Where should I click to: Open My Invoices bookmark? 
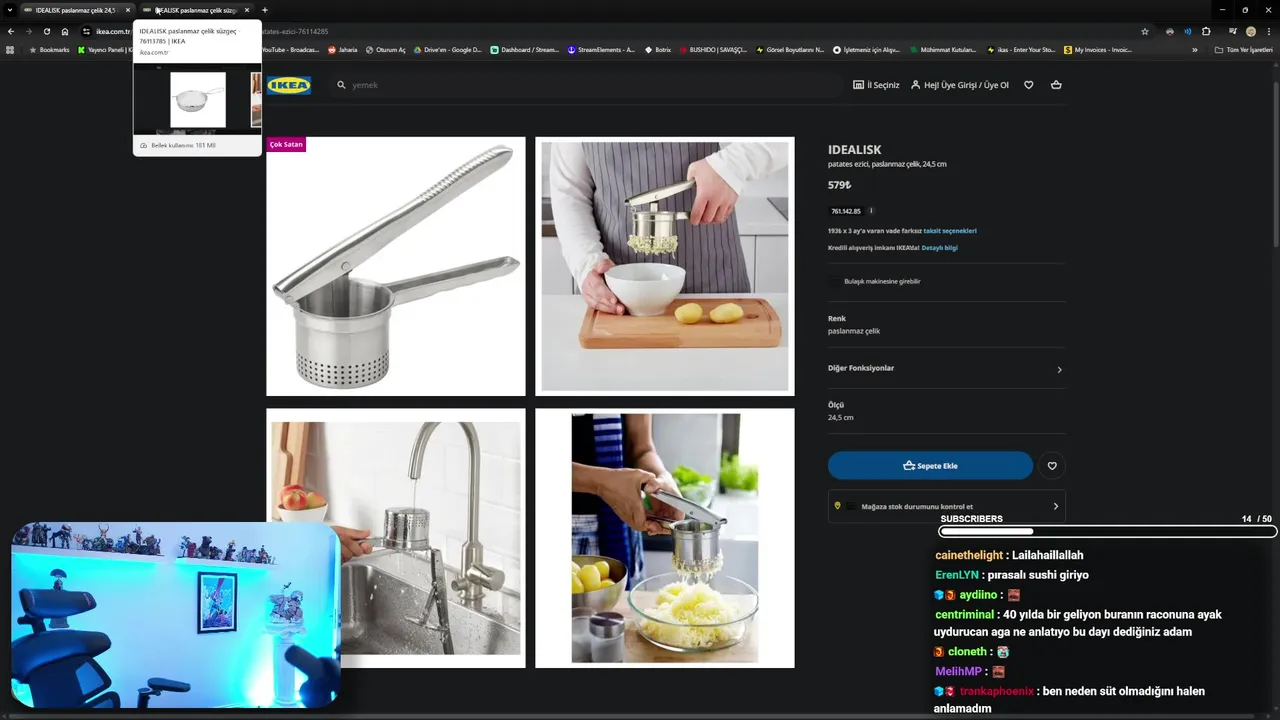coord(1098,49)
